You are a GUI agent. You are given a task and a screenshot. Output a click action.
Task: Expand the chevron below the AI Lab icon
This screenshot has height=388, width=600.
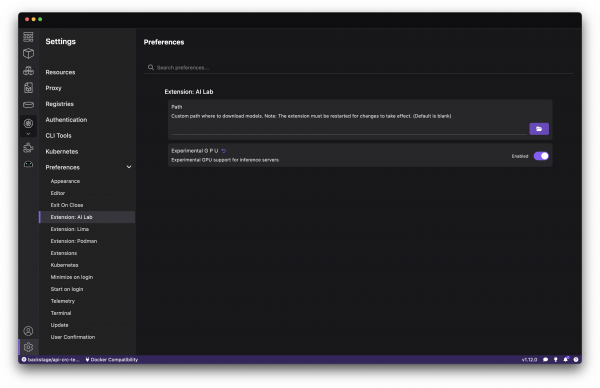point(28,134)
